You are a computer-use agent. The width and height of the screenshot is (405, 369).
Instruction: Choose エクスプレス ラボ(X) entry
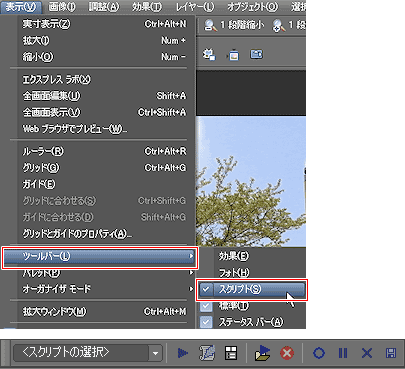pos(100,79)
